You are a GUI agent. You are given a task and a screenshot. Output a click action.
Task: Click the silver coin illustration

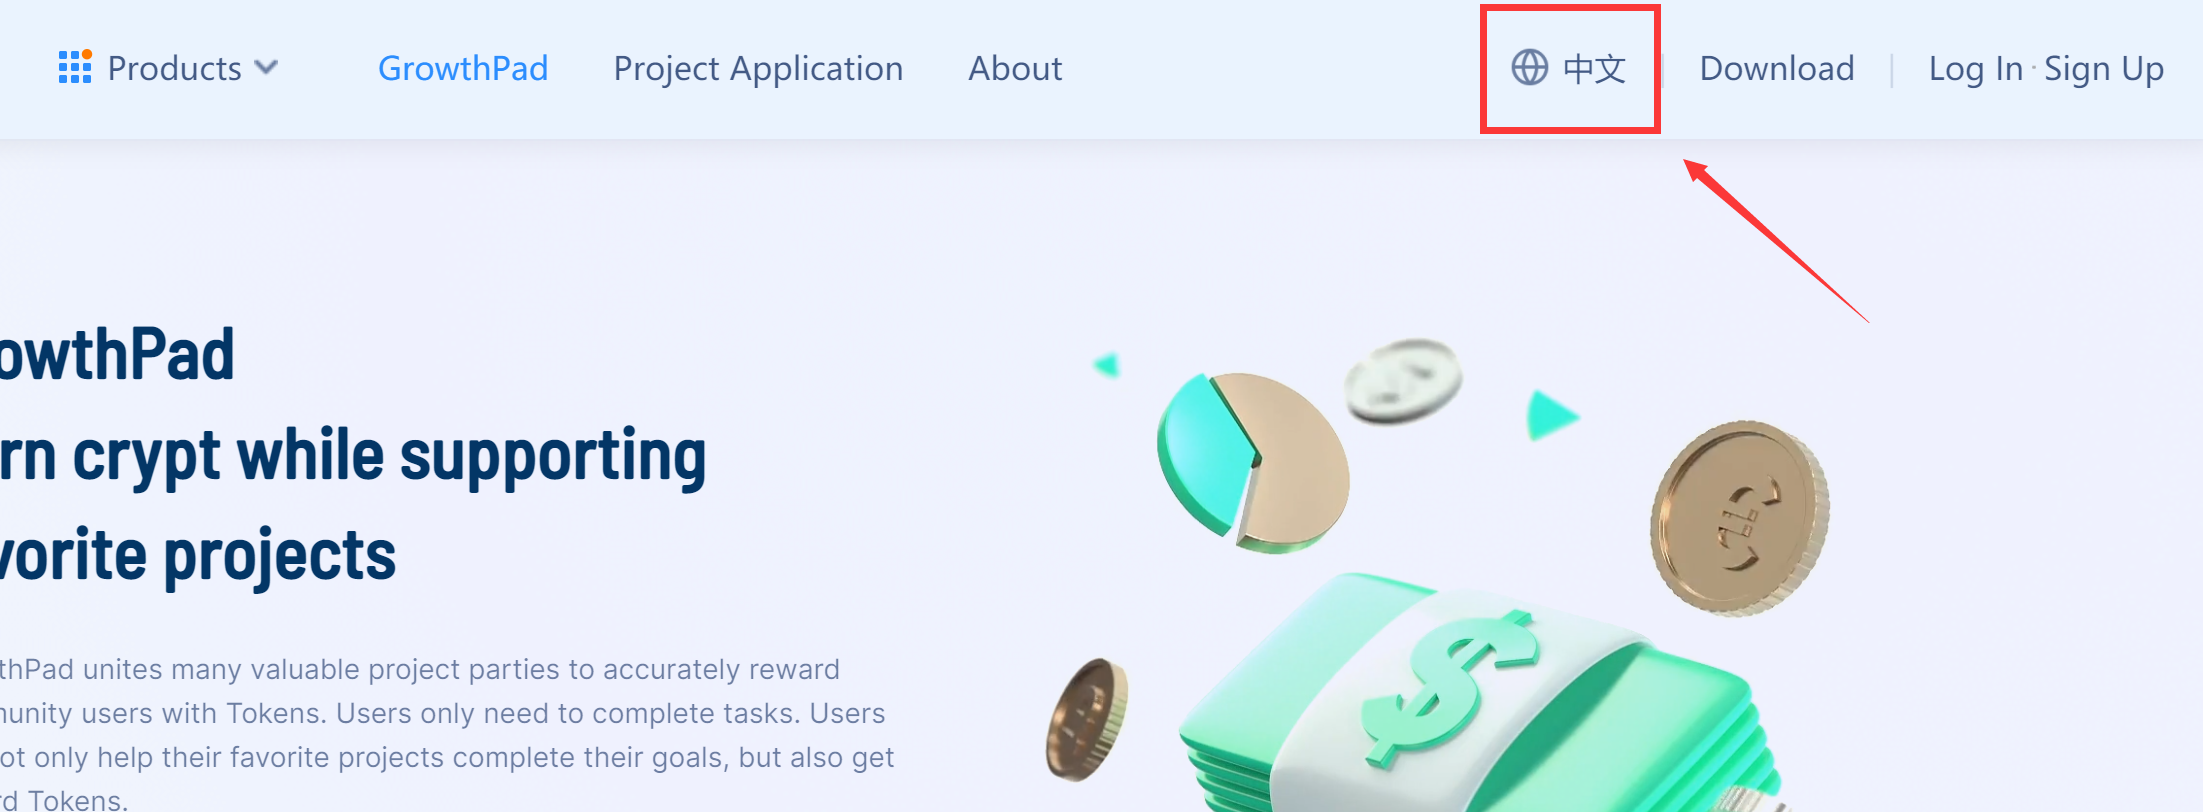[1403, 380]
